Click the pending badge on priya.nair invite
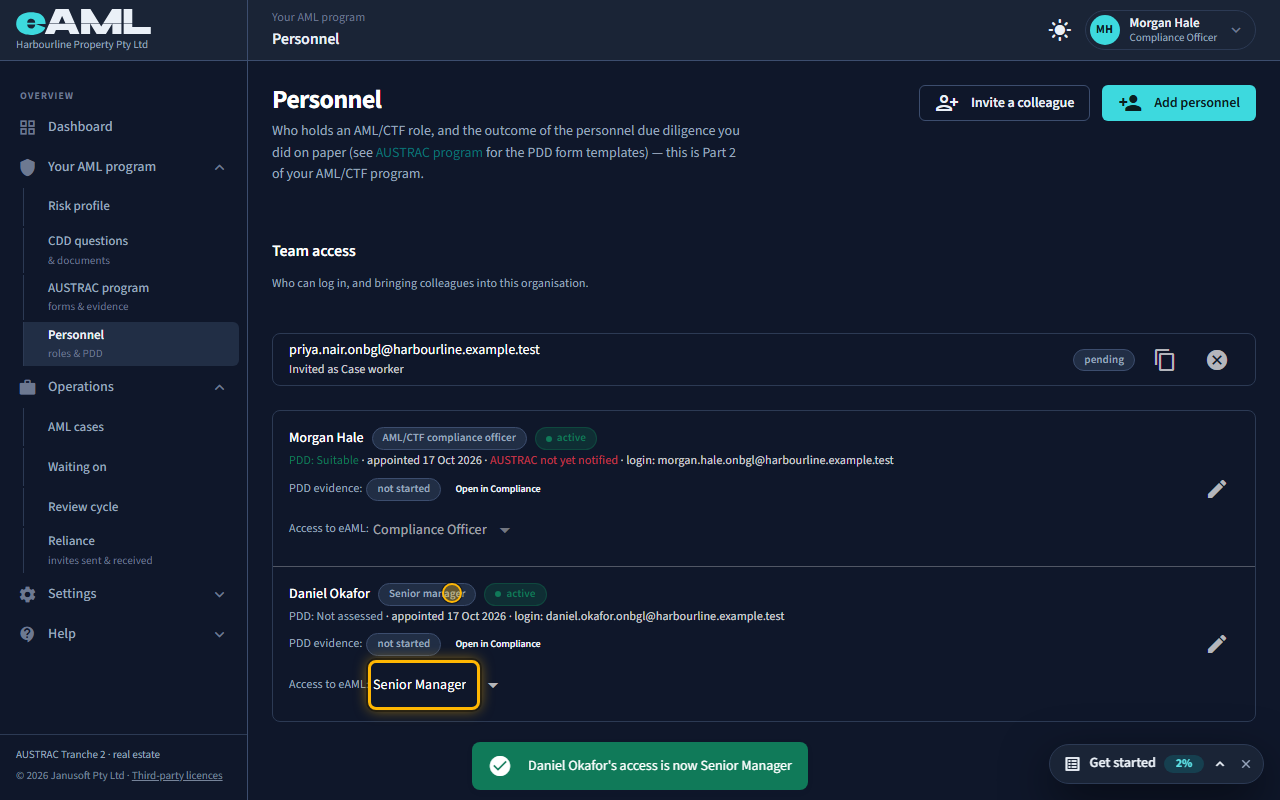This screenshot has width=1280, height=800. pyautogui.click(x=1104, y=360)
